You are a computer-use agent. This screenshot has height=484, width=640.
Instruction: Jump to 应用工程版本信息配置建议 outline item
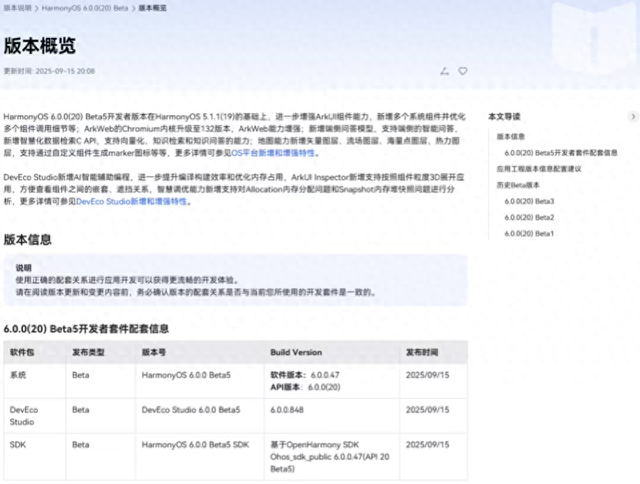click(x=539, y=169)
